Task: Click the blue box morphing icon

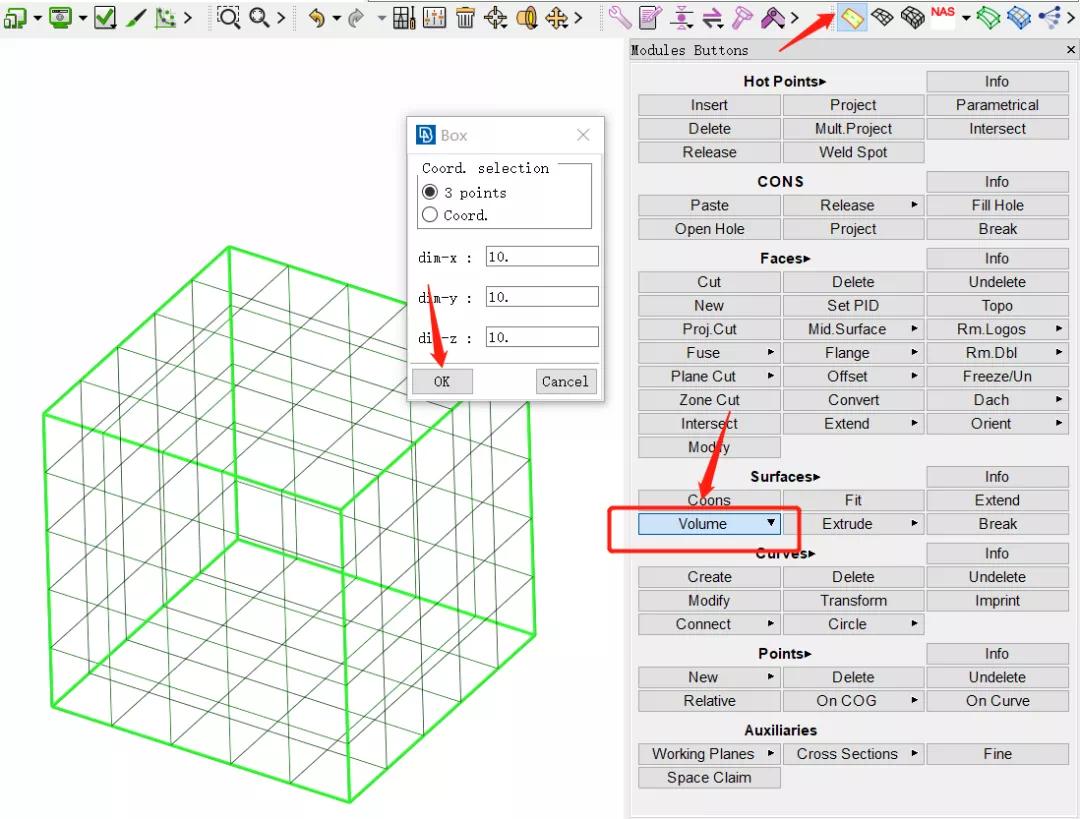Action: pos(1019,17)
